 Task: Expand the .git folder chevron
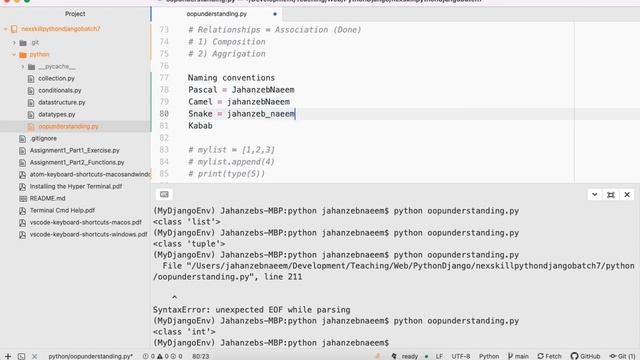click(x=14, y=42)
